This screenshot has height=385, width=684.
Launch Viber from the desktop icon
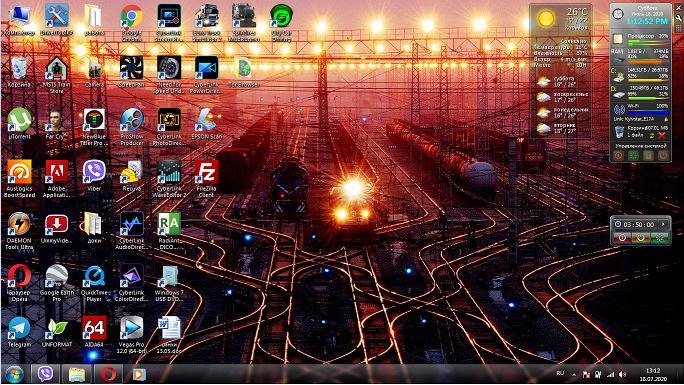click(x=94, y=176)
